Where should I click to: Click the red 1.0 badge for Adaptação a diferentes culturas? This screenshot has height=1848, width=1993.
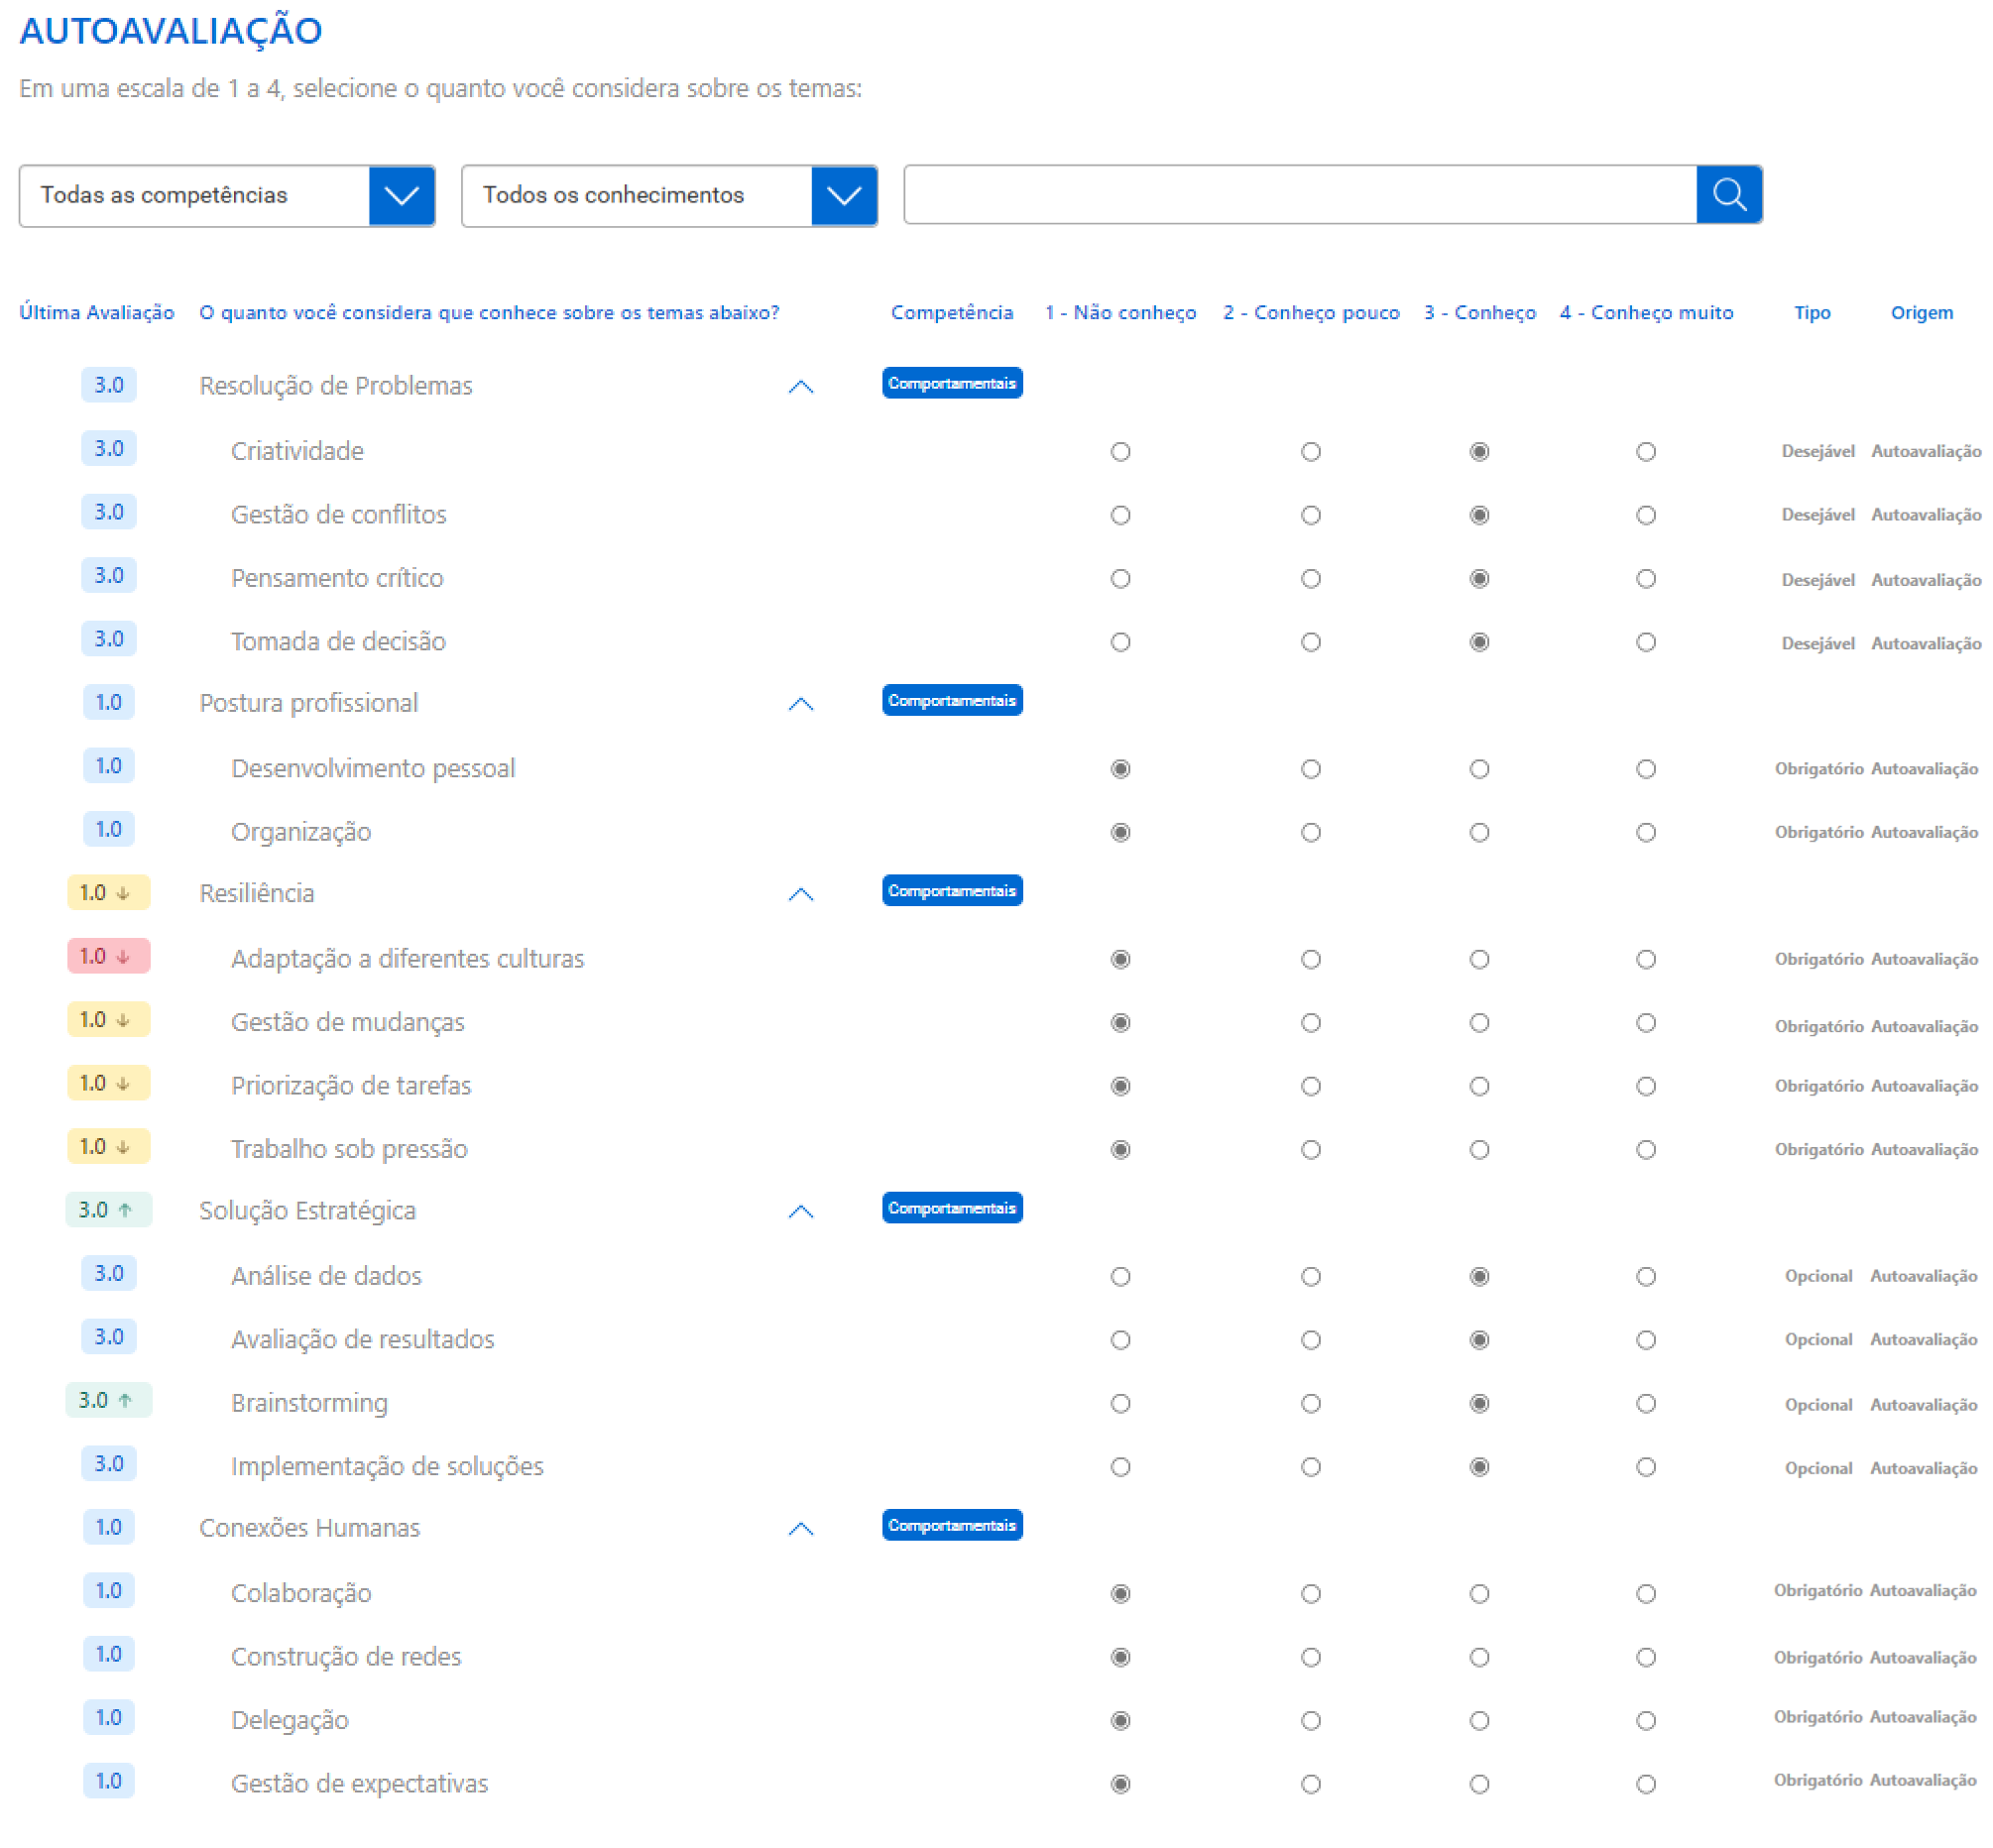pos(108,956)
